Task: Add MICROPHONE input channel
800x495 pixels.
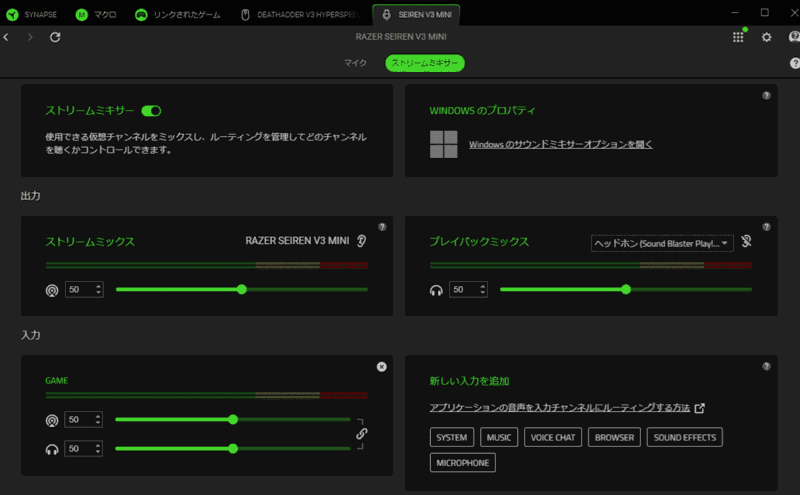Action: 463,463
